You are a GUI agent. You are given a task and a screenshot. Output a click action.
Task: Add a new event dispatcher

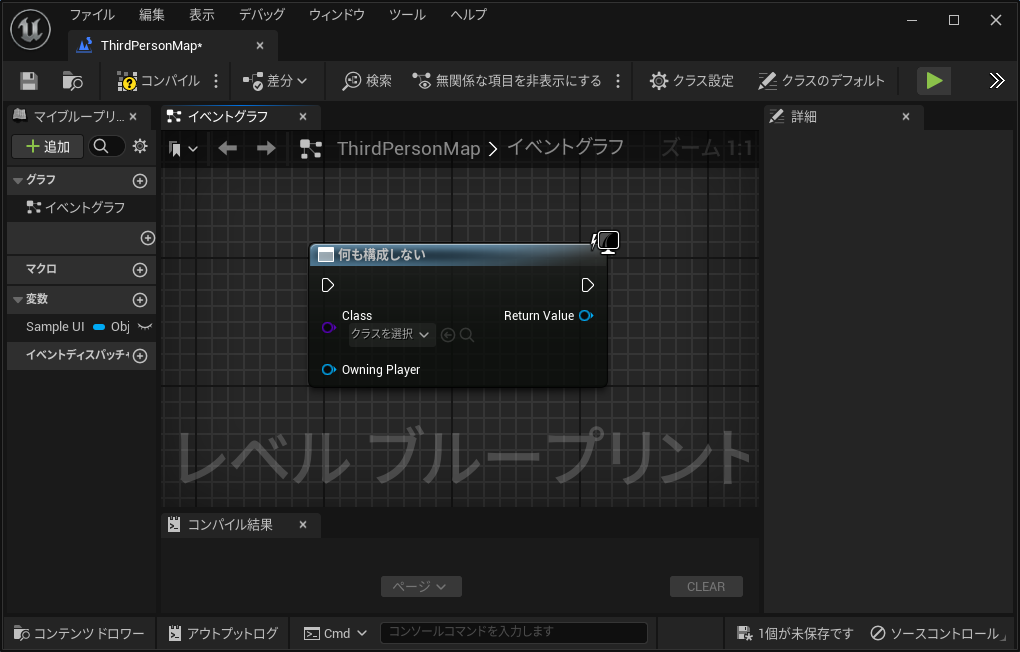click(x=140, y=356)
